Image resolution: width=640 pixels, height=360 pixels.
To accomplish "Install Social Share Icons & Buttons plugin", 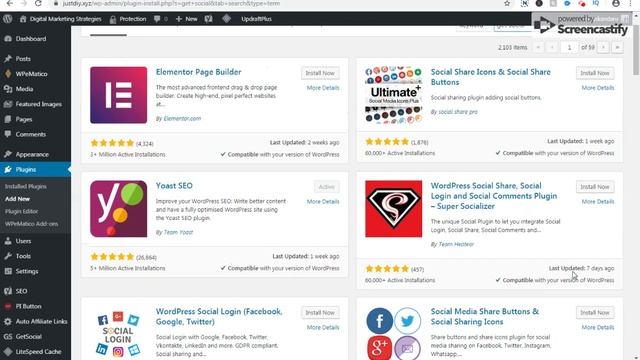I will [595, 73].
